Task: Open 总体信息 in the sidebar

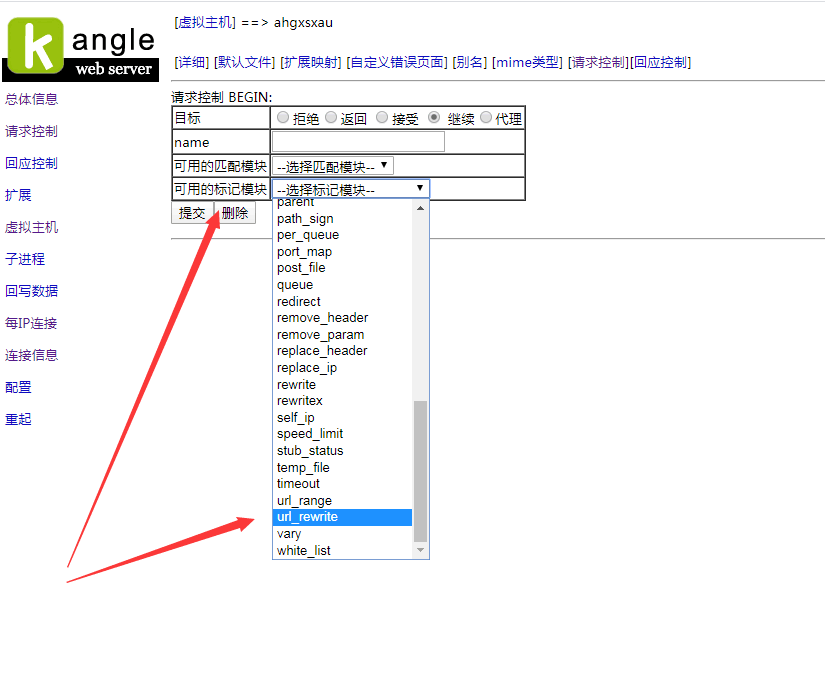Action: point(32,99)
